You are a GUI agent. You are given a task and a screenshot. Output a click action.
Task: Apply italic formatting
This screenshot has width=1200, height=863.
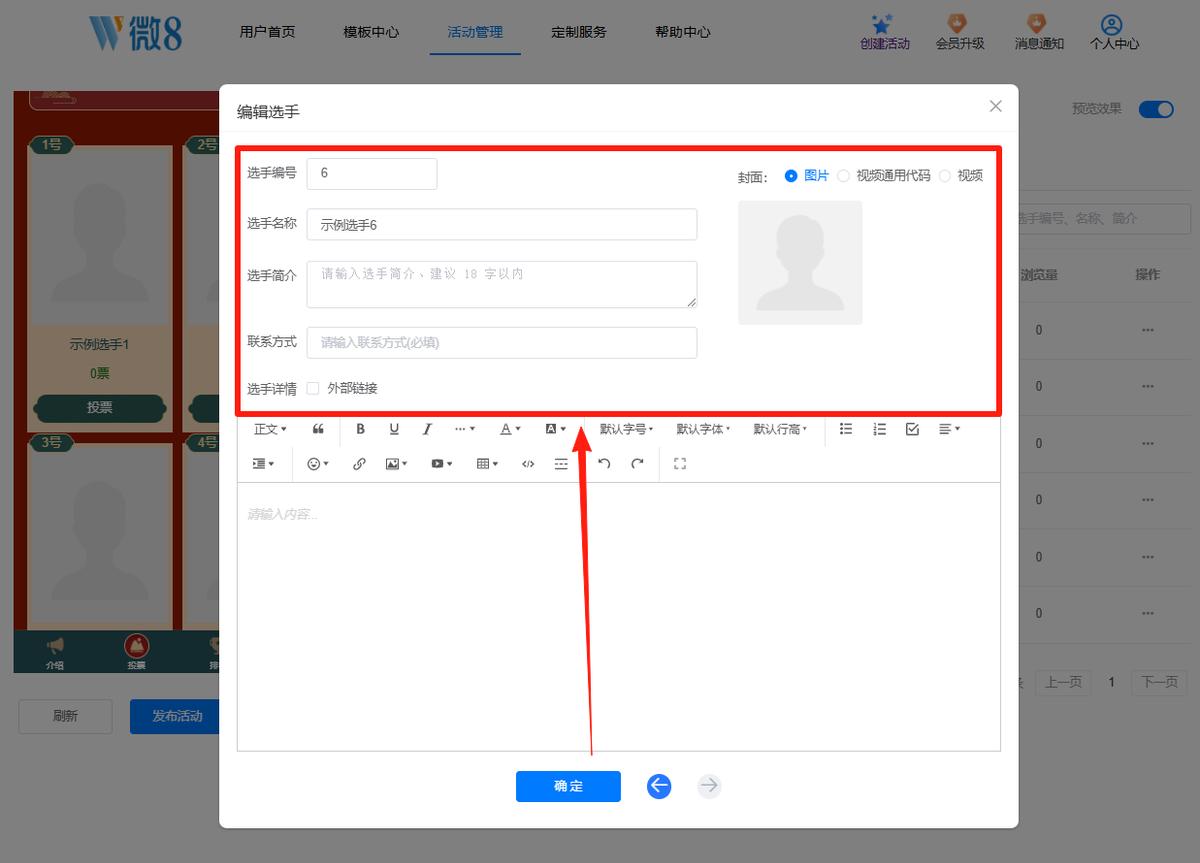point(427,429)
